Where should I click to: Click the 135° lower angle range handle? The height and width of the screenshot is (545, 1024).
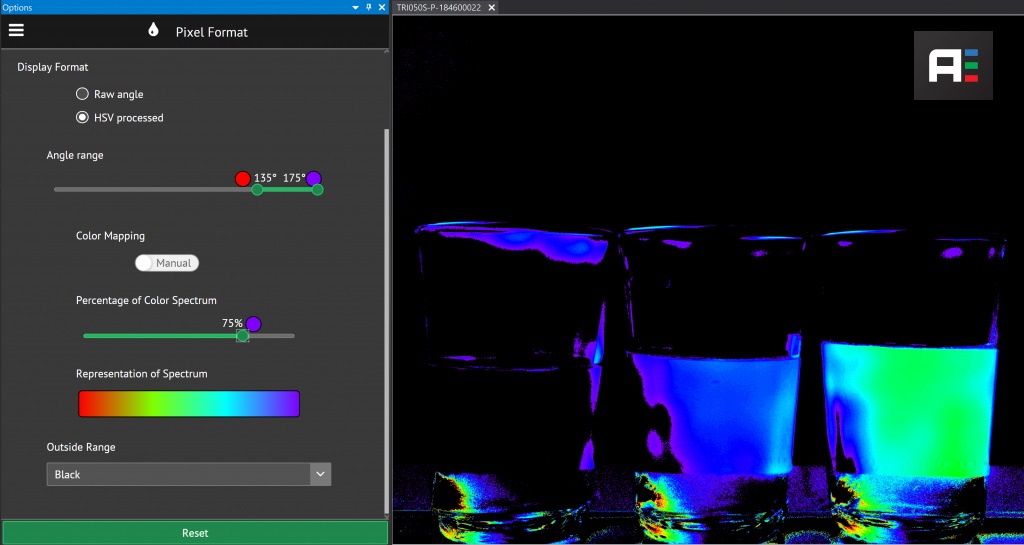coord(257,190)
